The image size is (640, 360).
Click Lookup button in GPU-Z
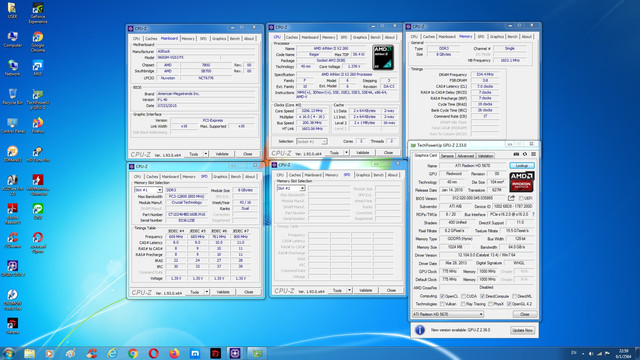coord(522,166)
